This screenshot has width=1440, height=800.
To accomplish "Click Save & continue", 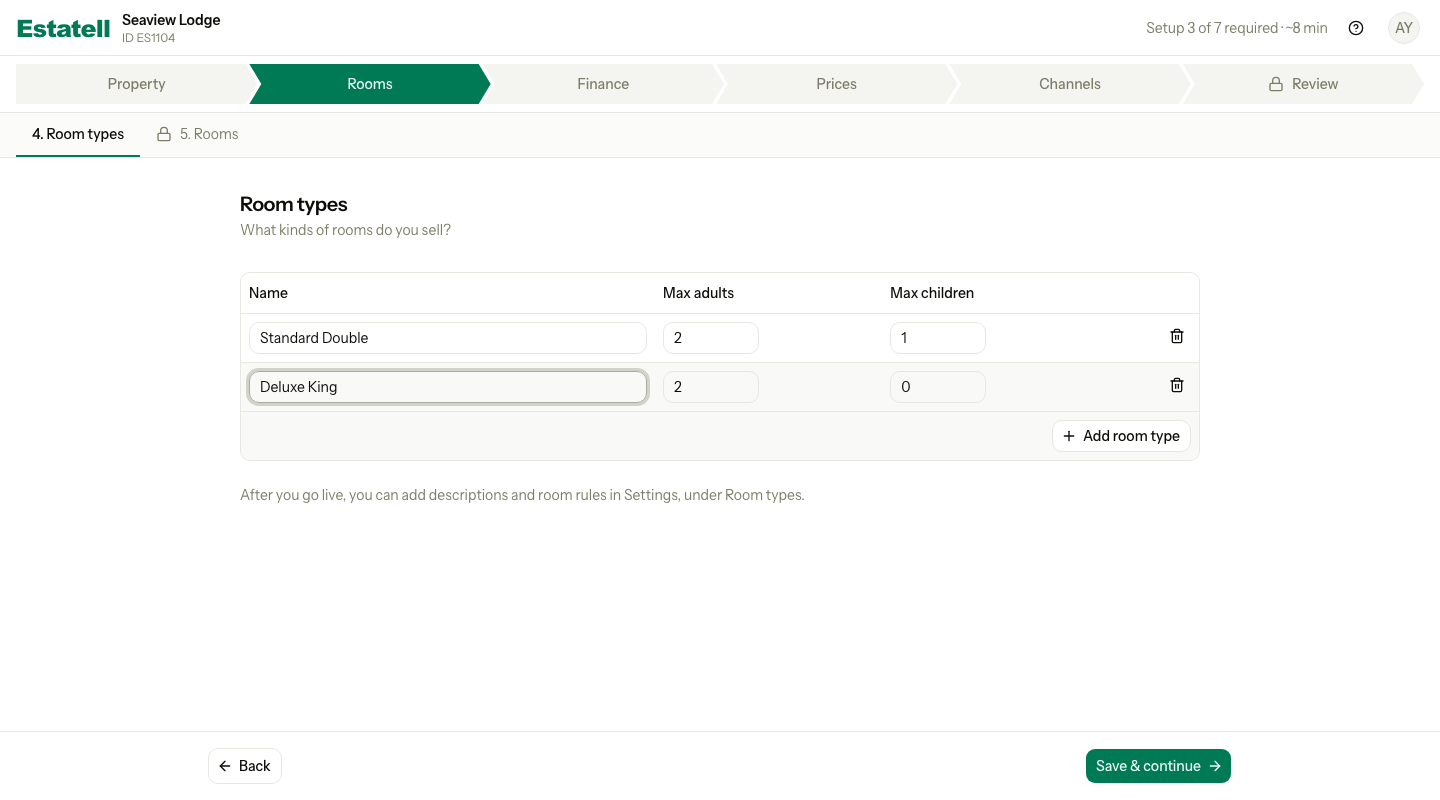I will [x=1158, y=766].
